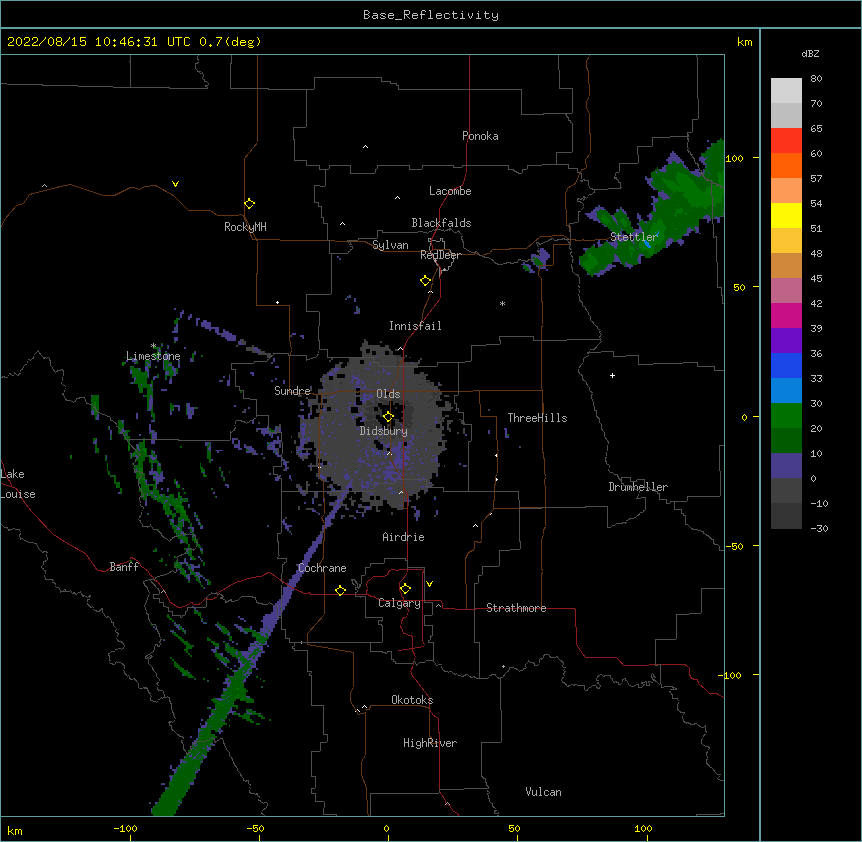
Task: Click the -30 value in dBZ legend
Action: point(819,529)
